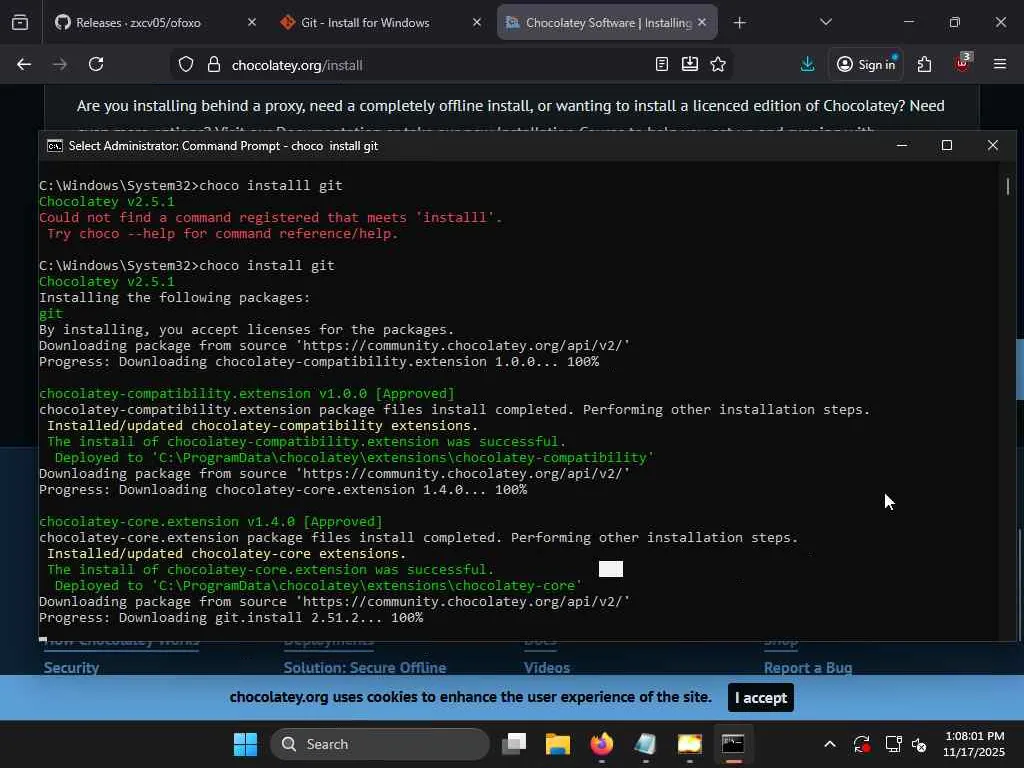
Task: Click "chocolatey-compatibility.extension v1.0.0 [Approved]" text
Action: [246, 394]
